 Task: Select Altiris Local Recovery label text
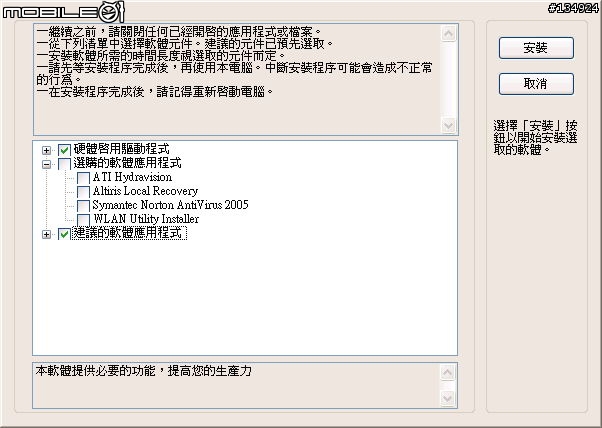click(145, 191)
